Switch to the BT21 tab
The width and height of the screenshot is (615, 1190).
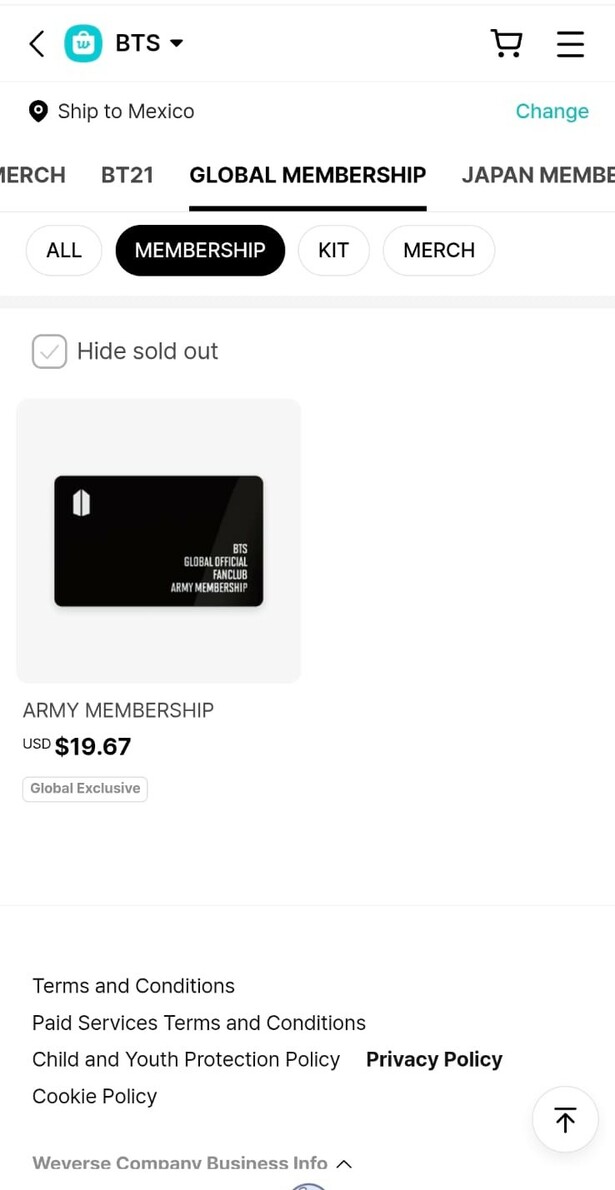[127, 174]
